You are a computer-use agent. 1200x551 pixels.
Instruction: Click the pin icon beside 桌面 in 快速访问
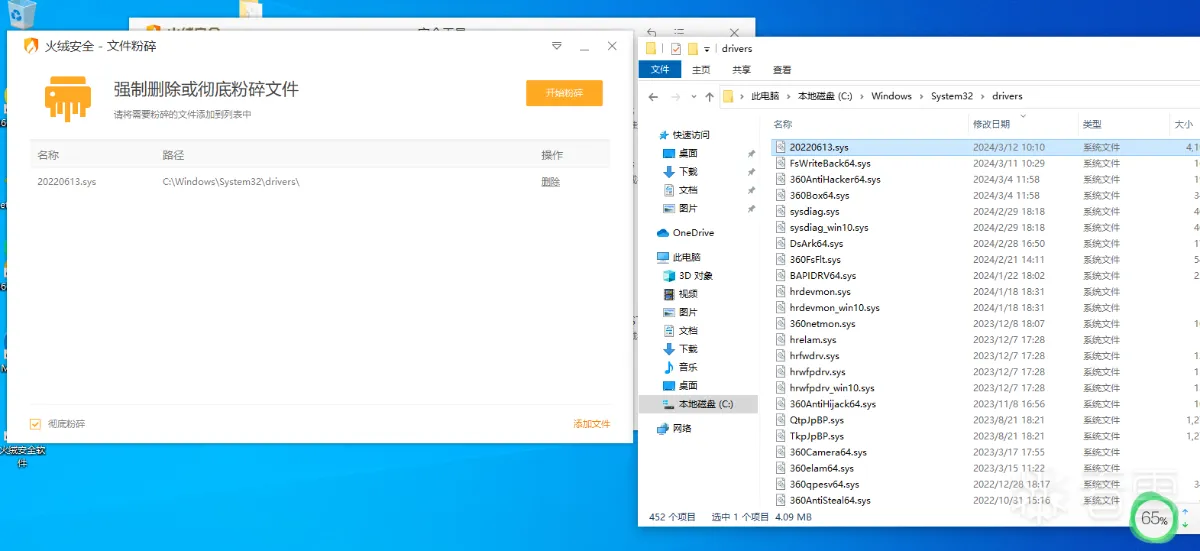click(751, 154)
